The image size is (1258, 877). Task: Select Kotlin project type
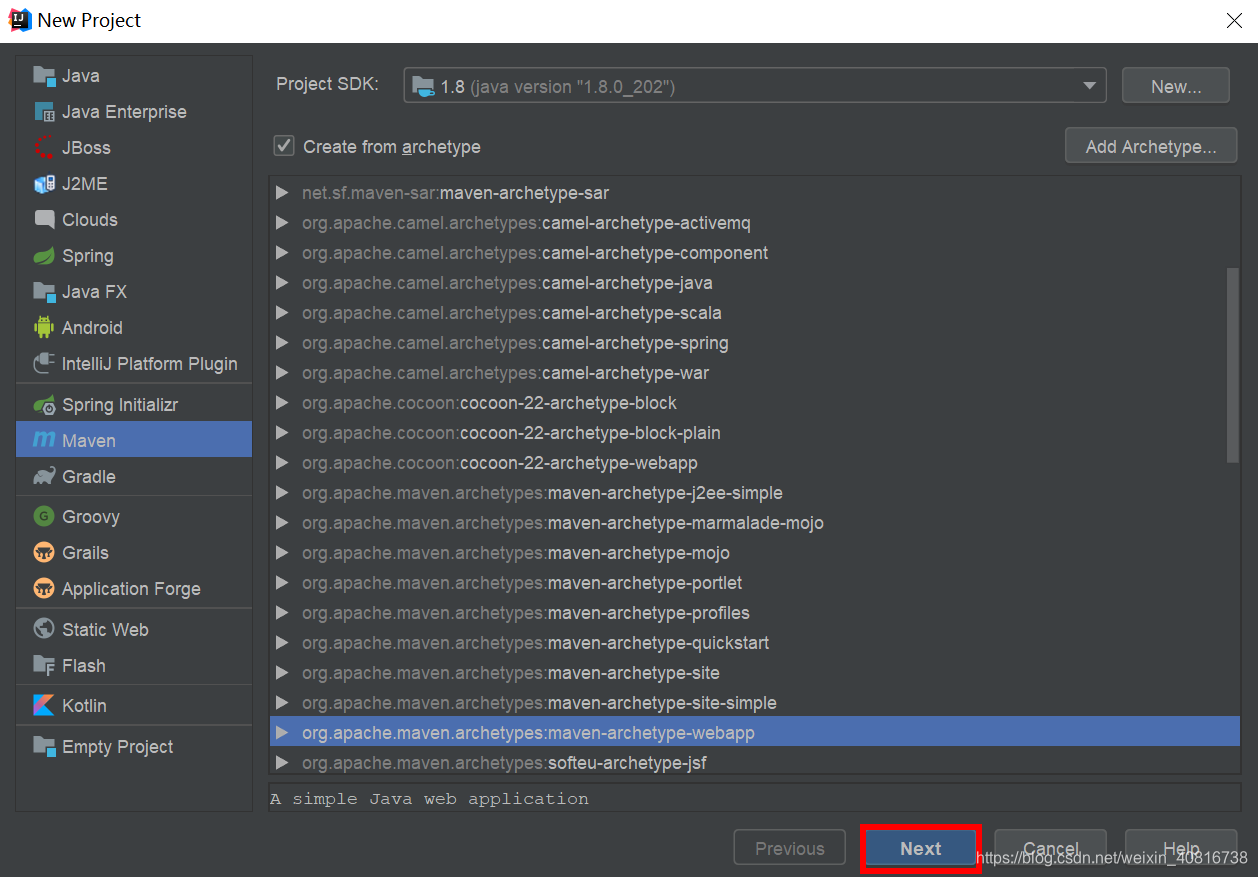click(134, 706)
